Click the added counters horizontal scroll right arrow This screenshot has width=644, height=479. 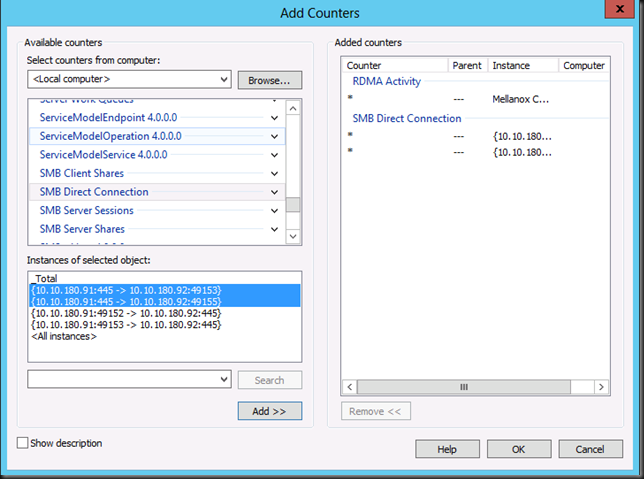601,387
